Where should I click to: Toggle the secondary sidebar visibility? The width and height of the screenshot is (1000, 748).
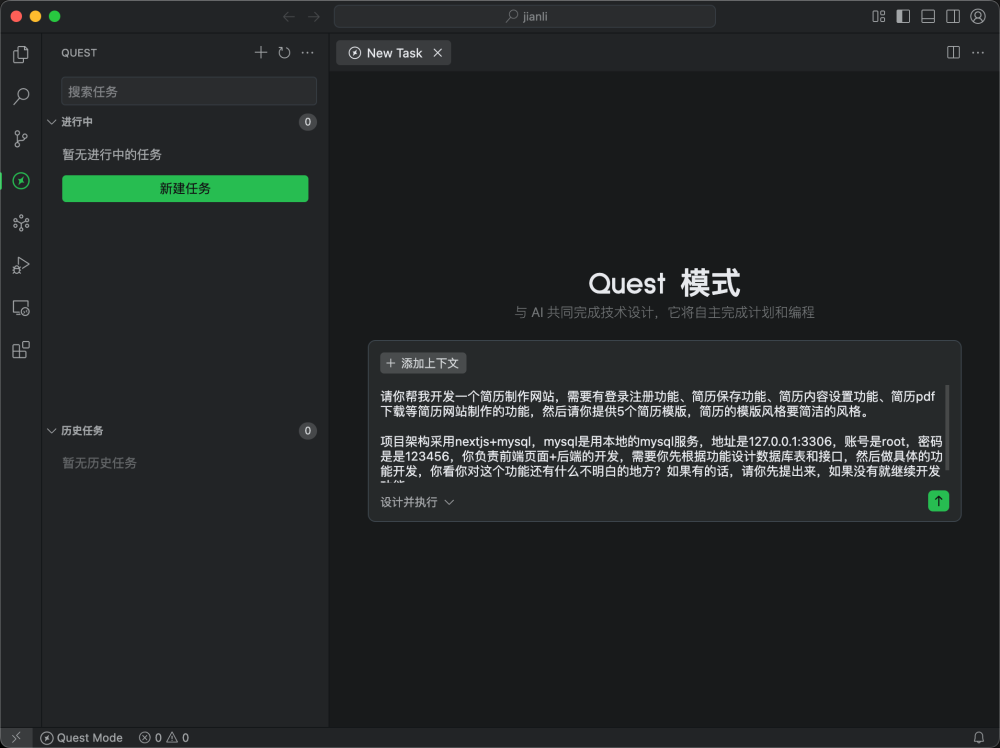(954, 16)
